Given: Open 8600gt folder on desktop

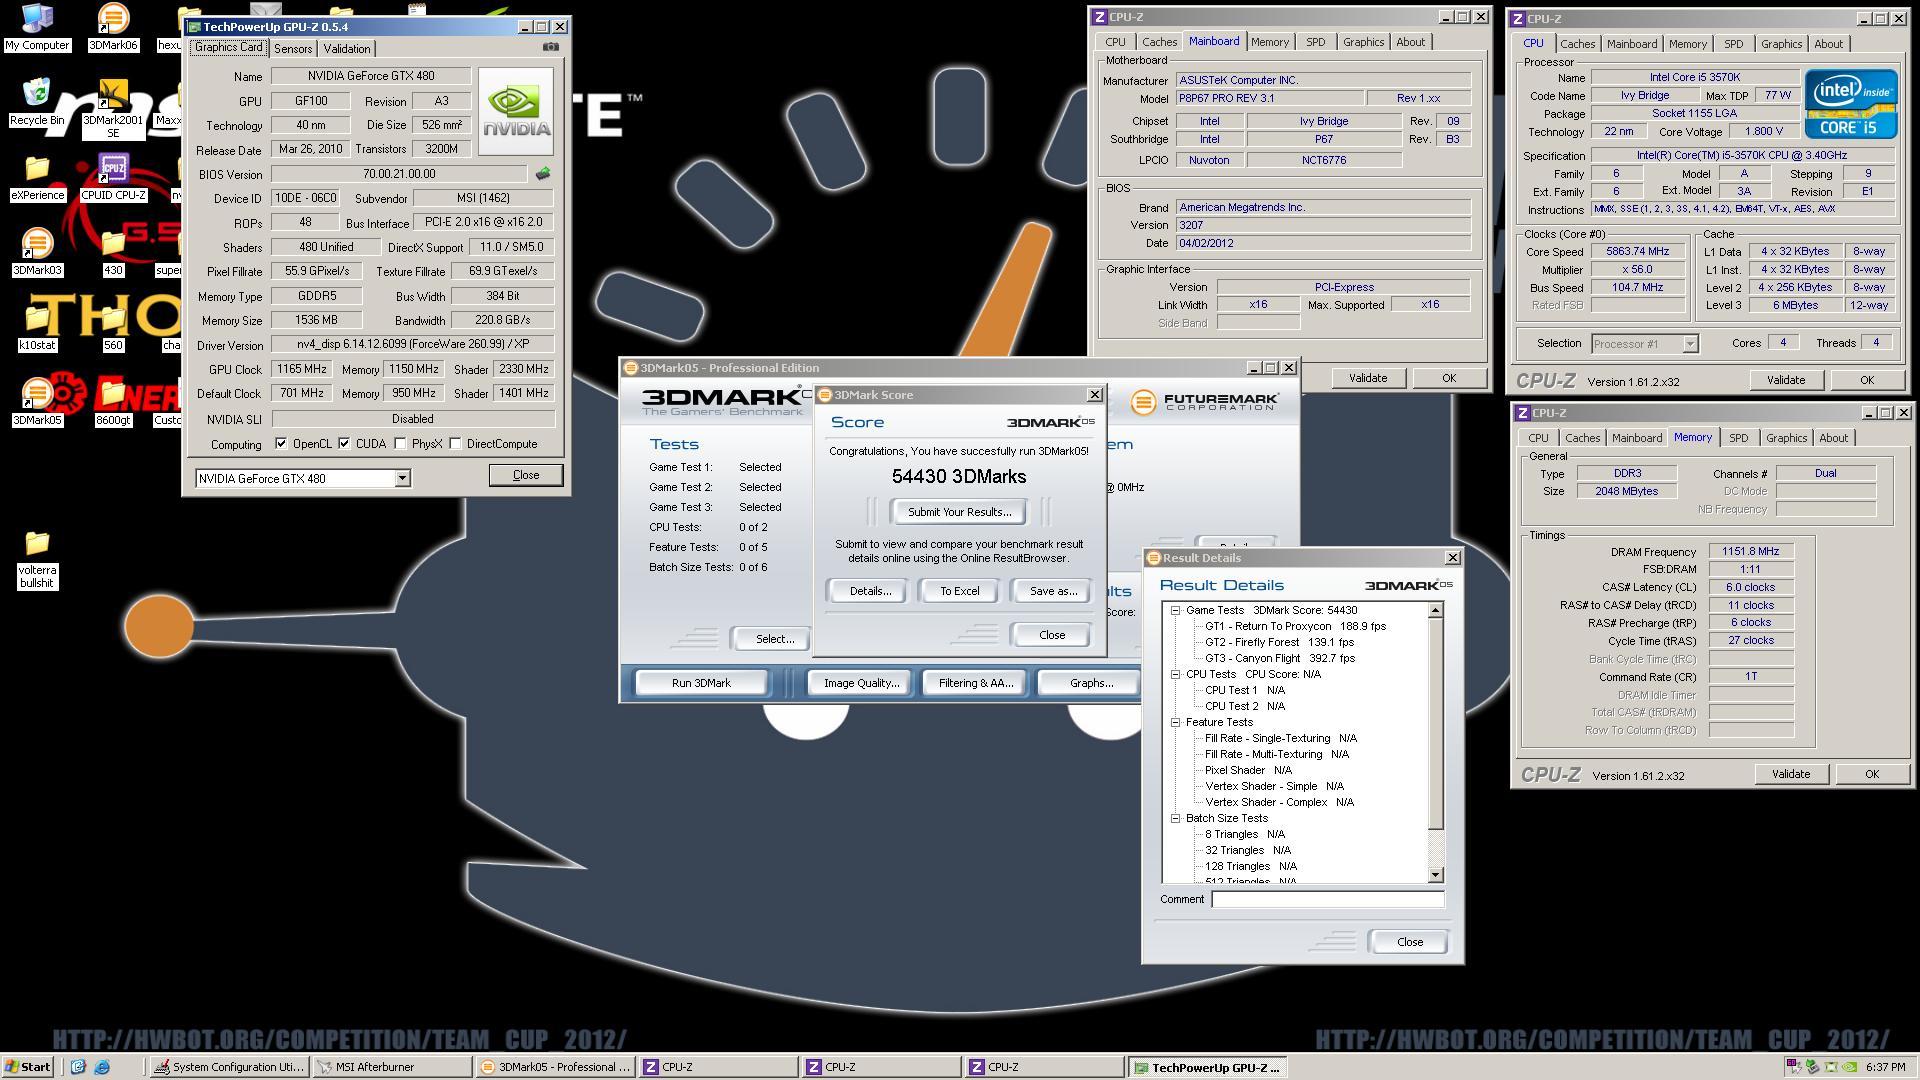Looking at the screenshot, I should point(113,402).
